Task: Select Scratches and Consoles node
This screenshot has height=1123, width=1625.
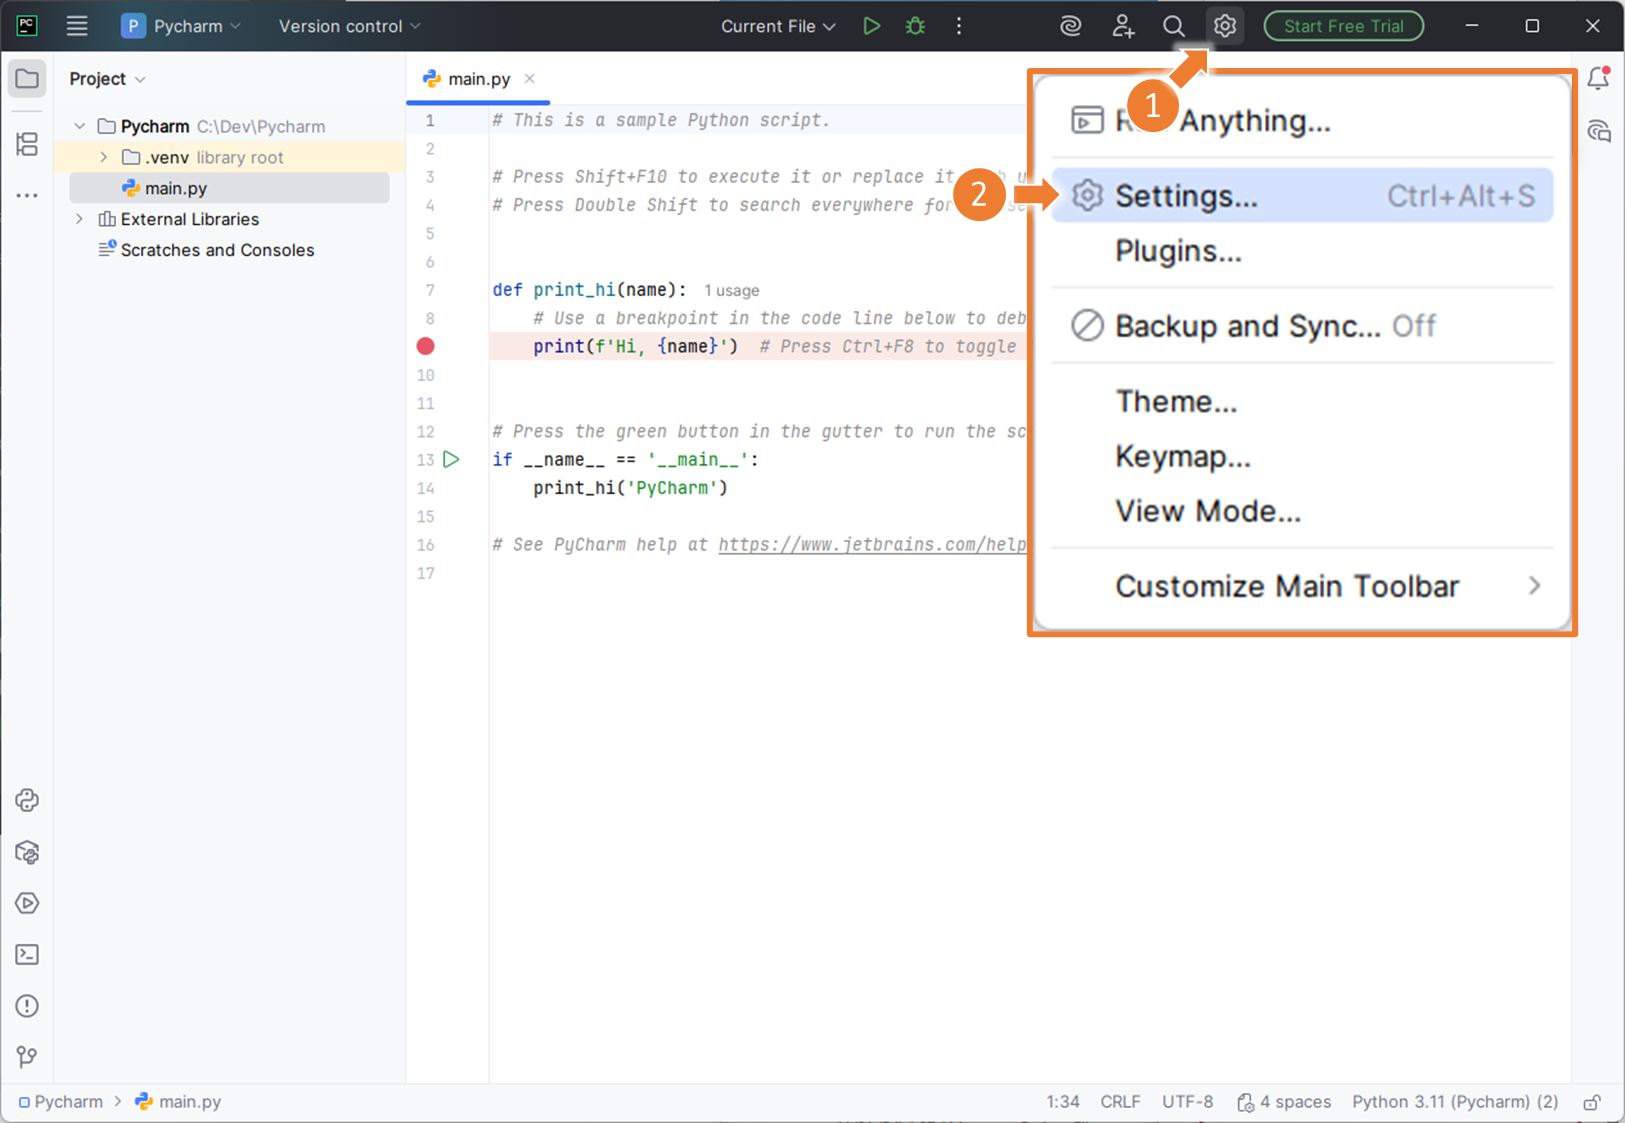Action: point(217,250)
